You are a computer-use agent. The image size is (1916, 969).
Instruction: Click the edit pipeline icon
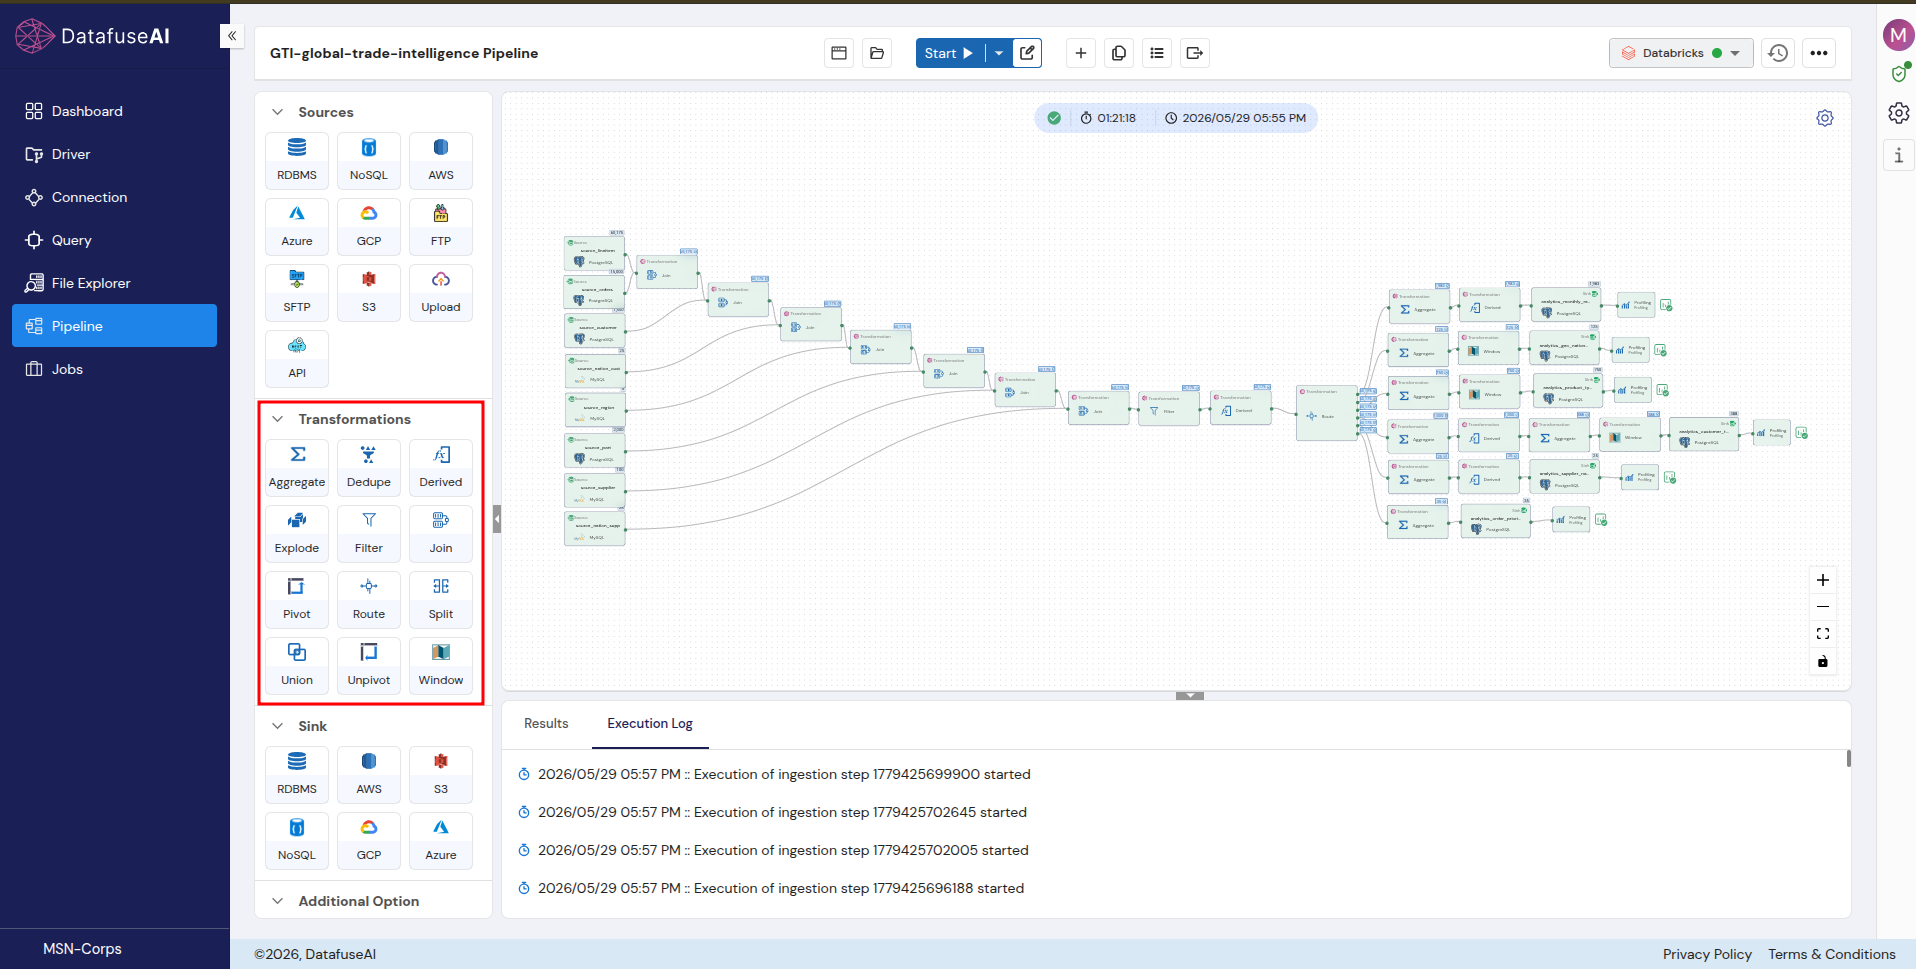tap(1027, 53)
